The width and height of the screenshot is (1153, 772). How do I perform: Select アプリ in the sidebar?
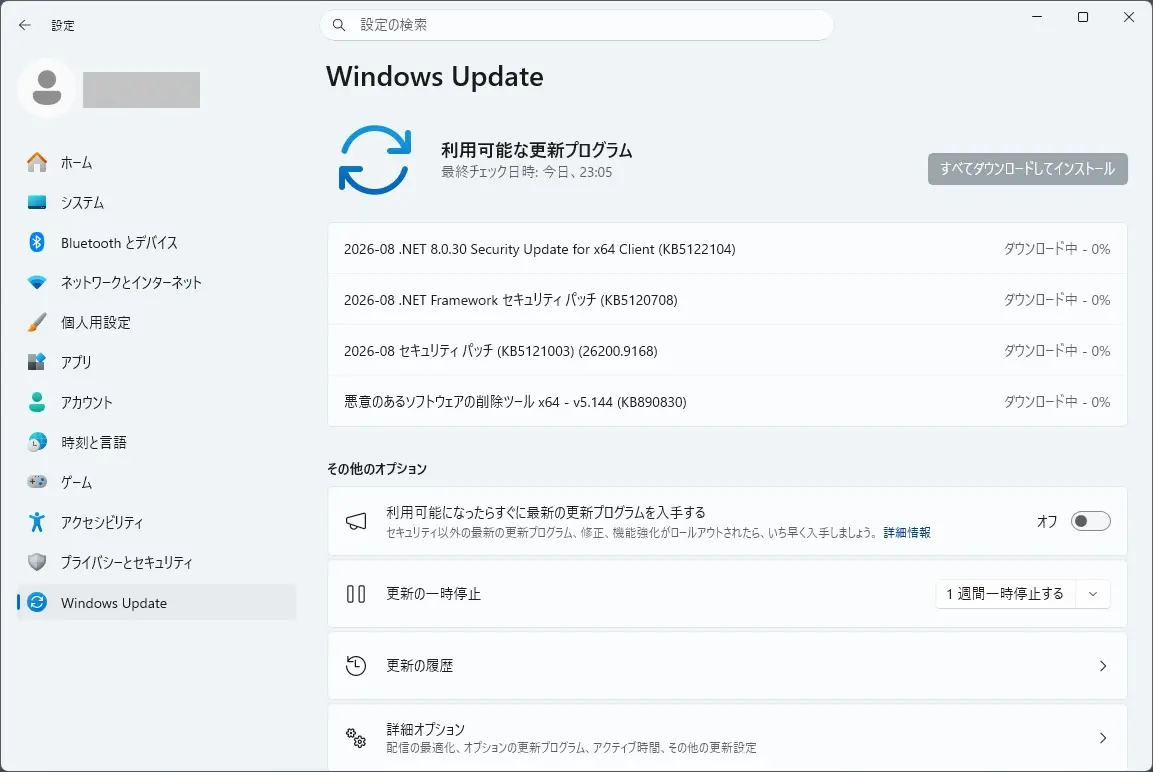(x=156, y=362)
